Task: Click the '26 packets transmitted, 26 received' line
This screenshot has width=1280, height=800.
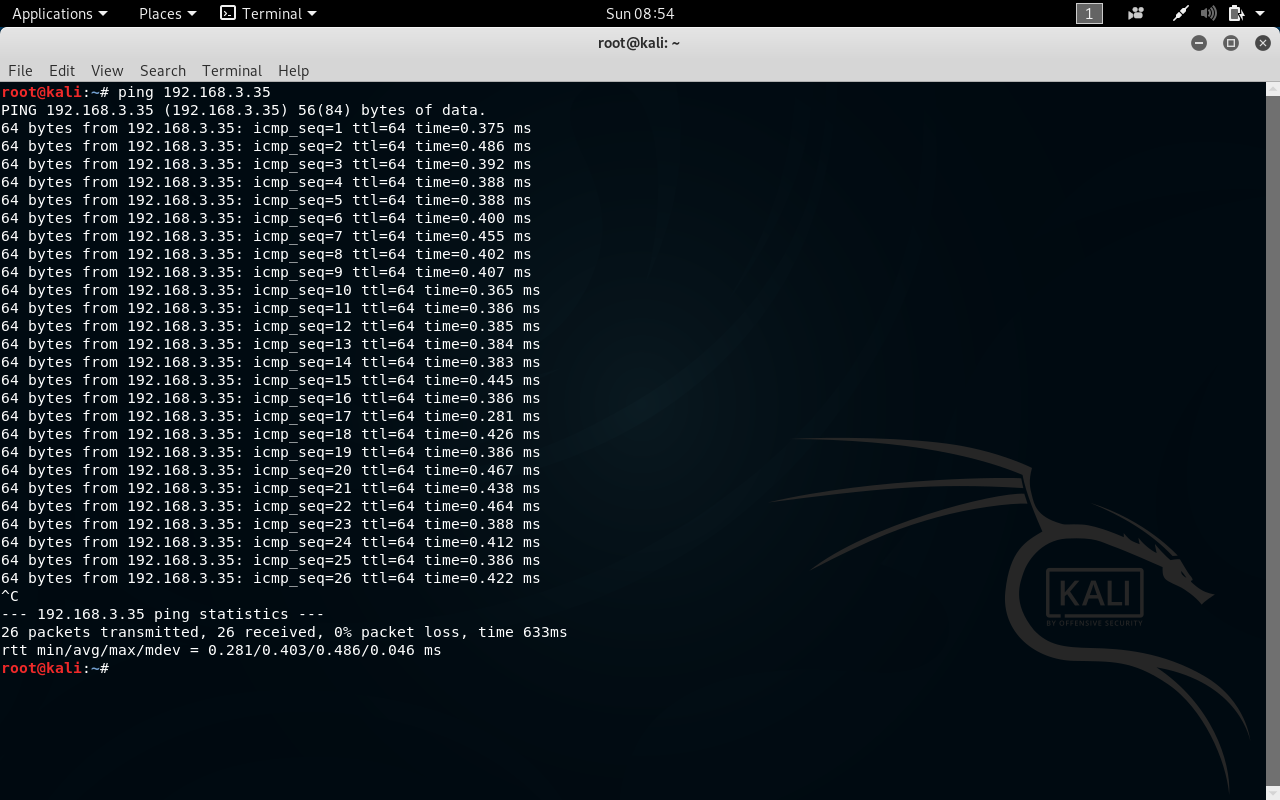Action: (284, 632)
